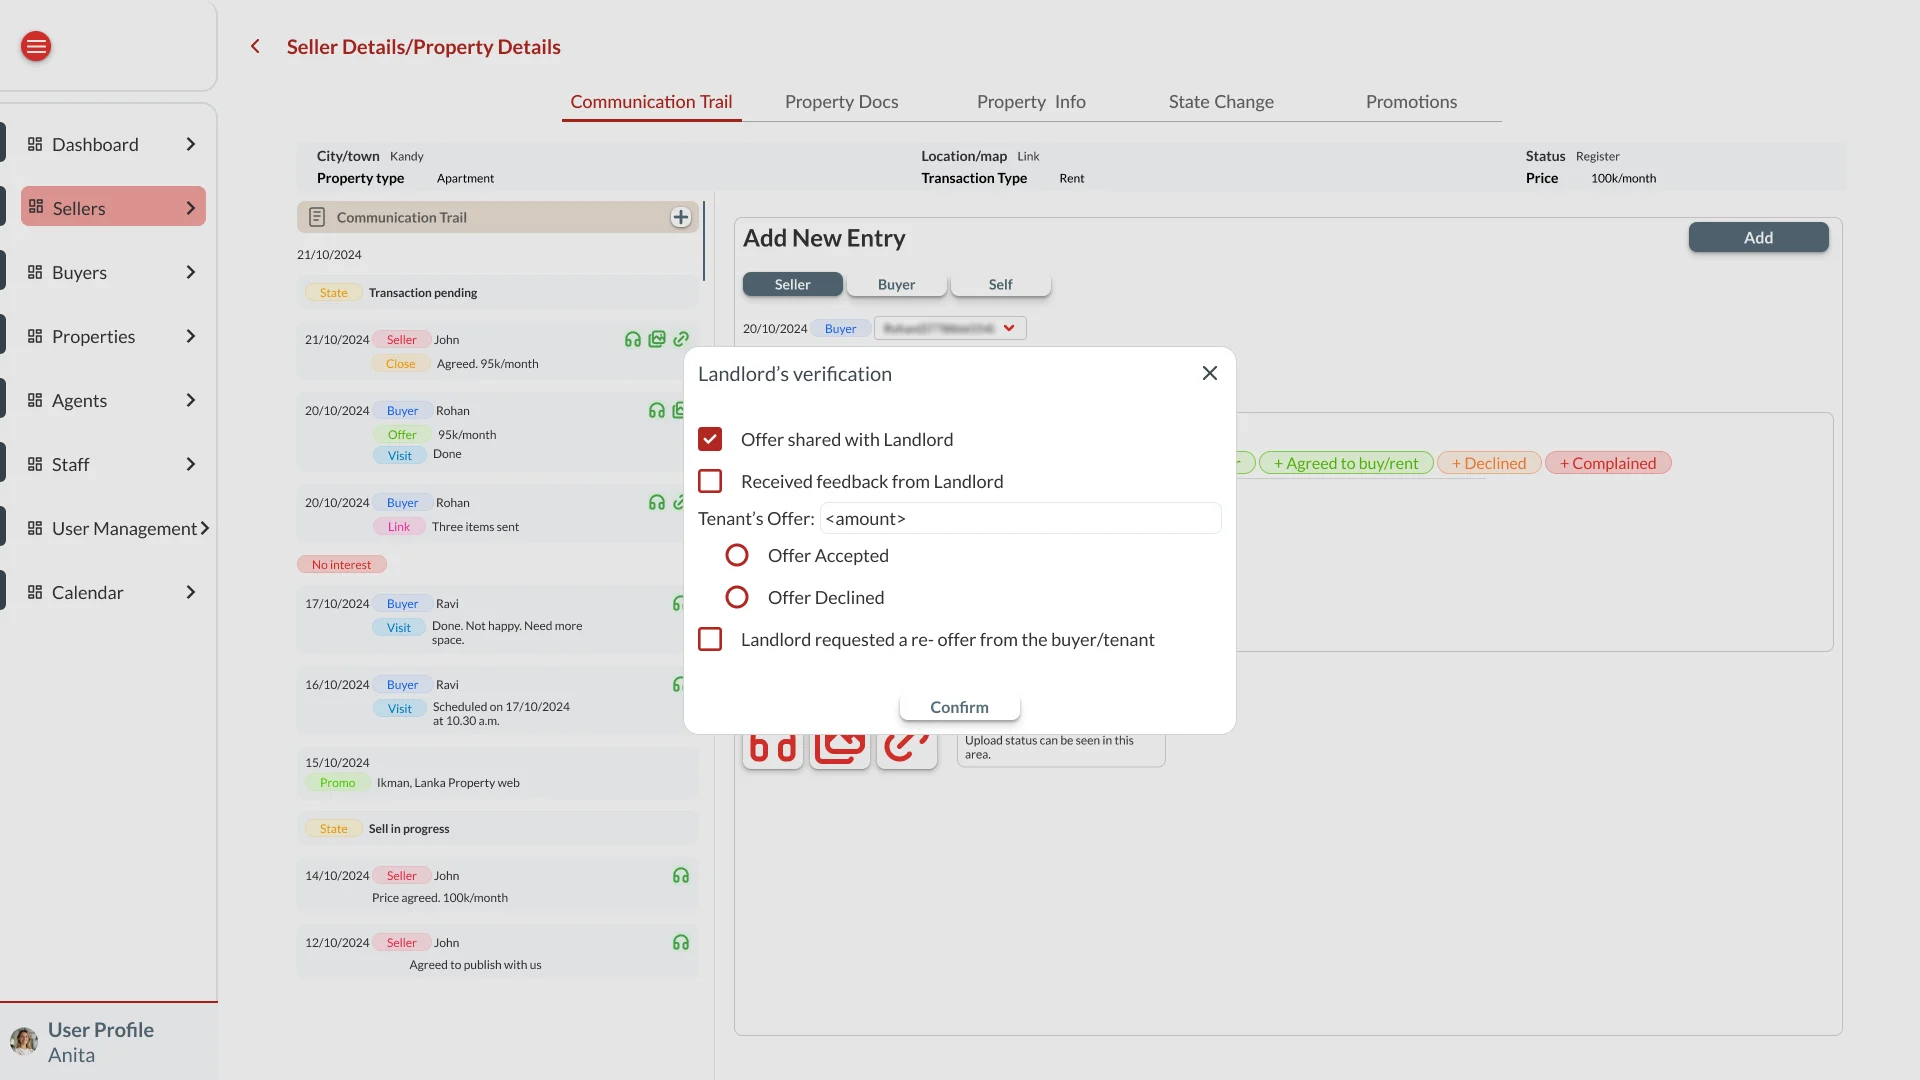This screenshot has width=1920, height=1080.
Task: Switch to the Promotions tab
Action: click(x=1411, y=102)
